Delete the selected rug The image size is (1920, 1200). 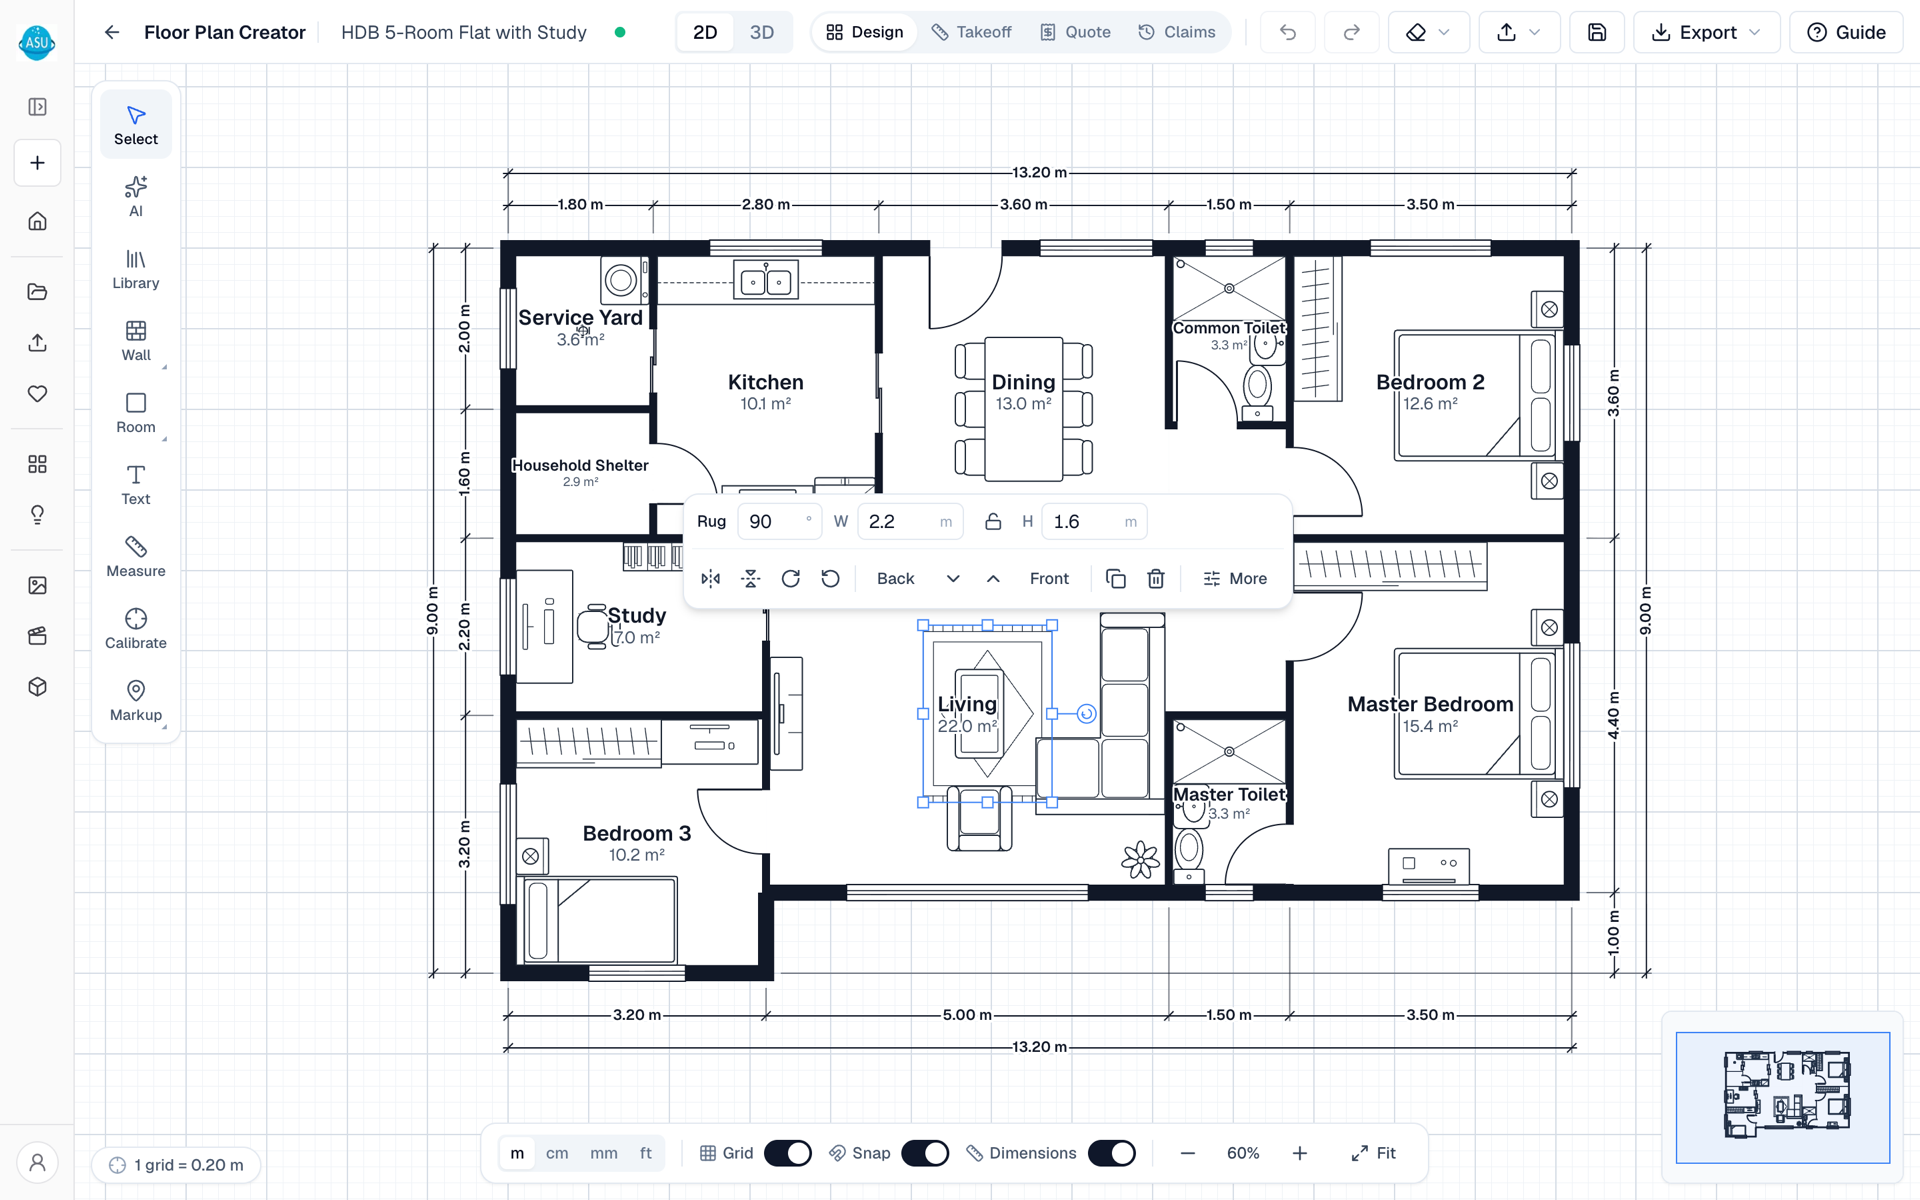(1156, 579)
